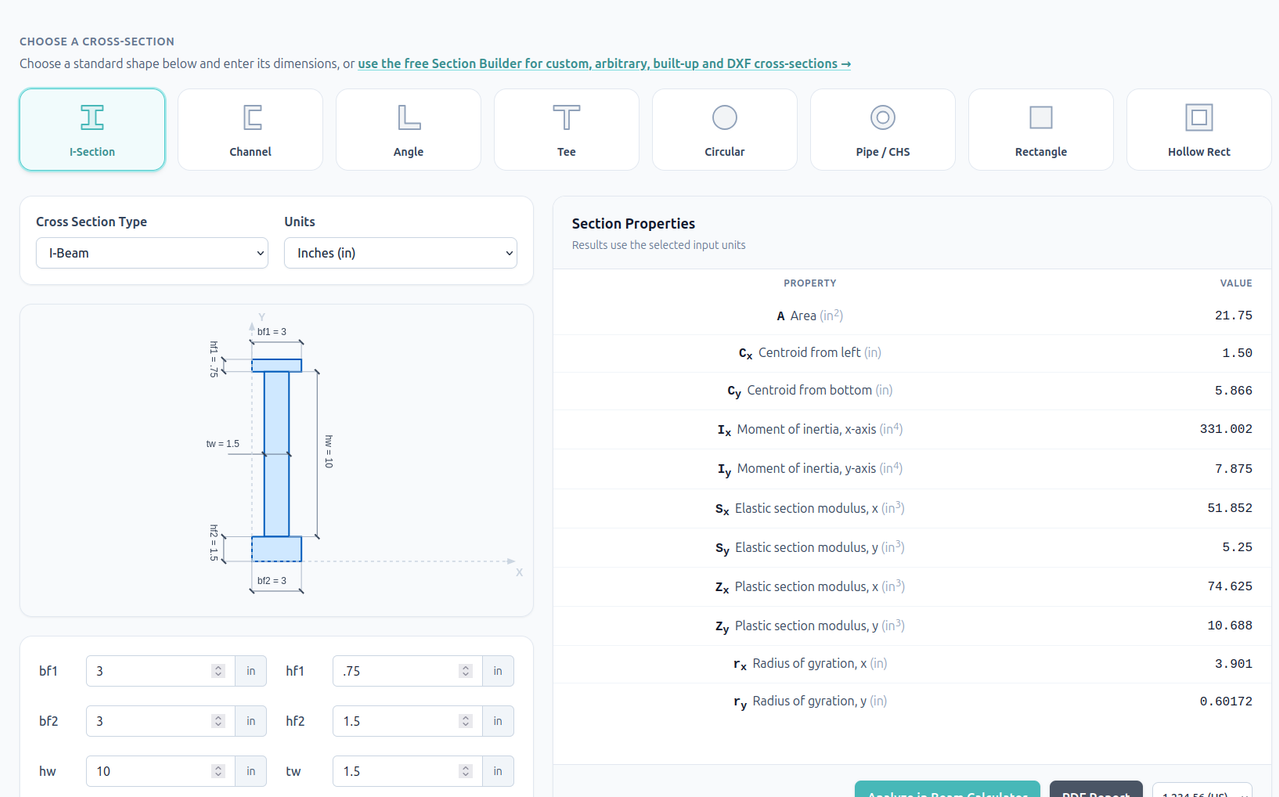This screenshot has height=797, width=1279.
Task: Click the Analyze in Beam Calculator button
Action: coord(947,790)
